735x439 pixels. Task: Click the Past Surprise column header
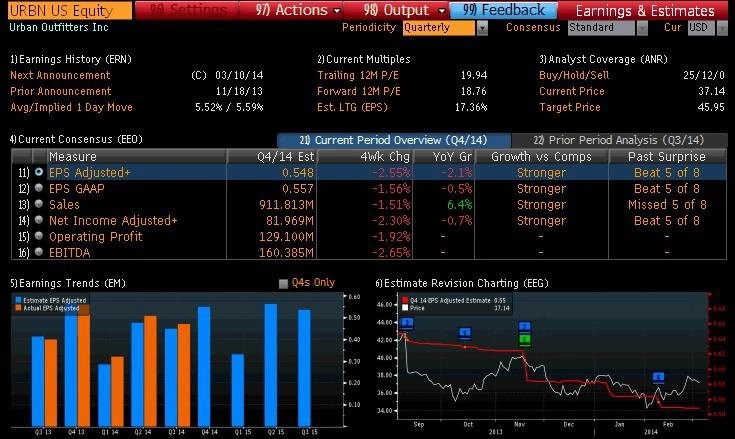coord(667,156)
